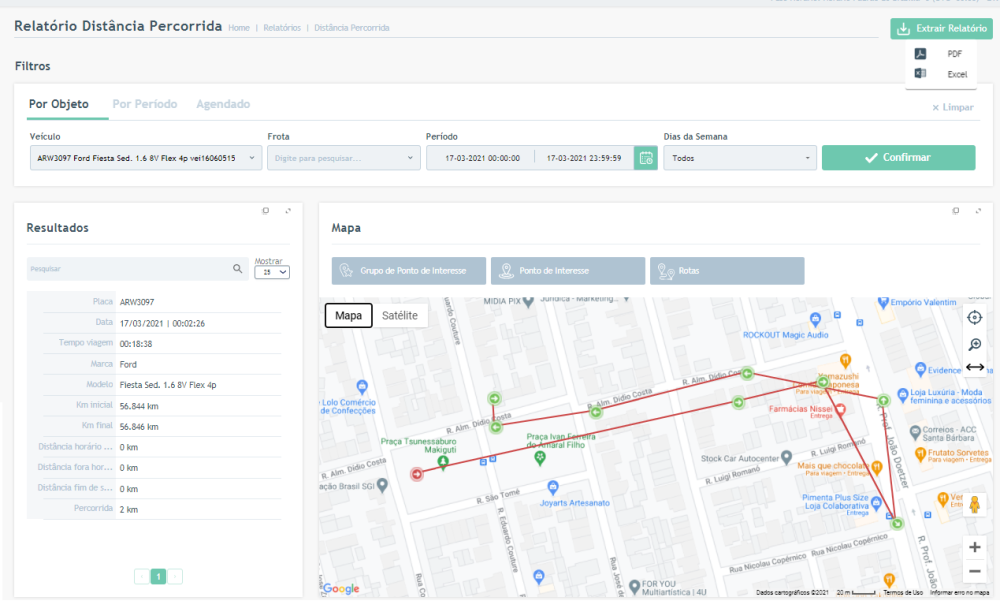Click the Relatórios breadcrumb link
The width and height of the screenshot is (1000, 612).
pos(282,28)
